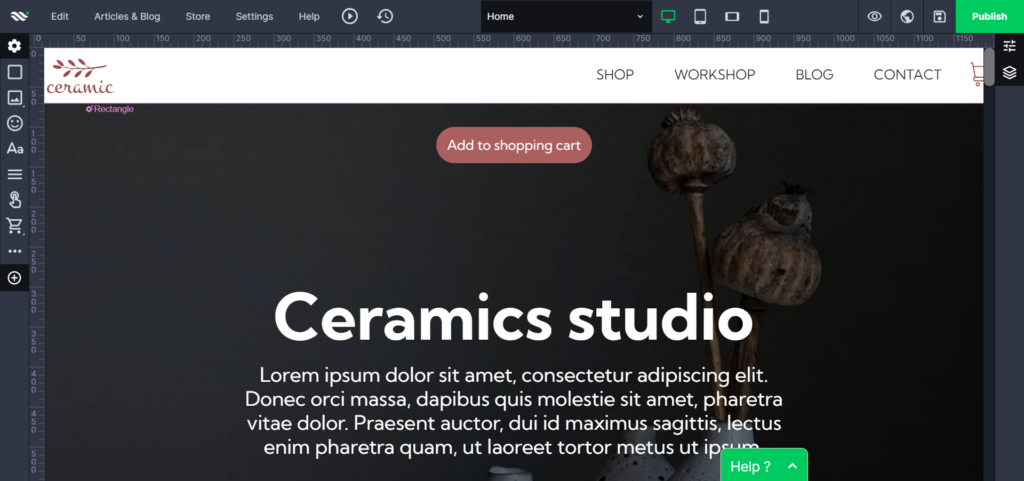Open the smiley icons tool
The image size is (1024, 481).
click(x=14, y=123)
